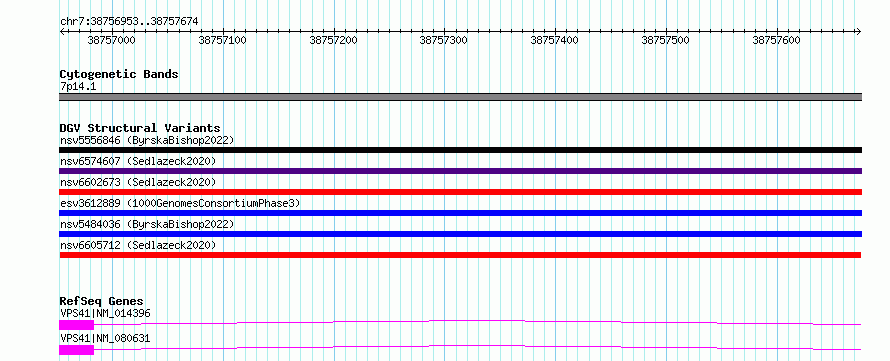Click the red nsv6602673 variant bar
Screen dimensions: 890x361
460,192
